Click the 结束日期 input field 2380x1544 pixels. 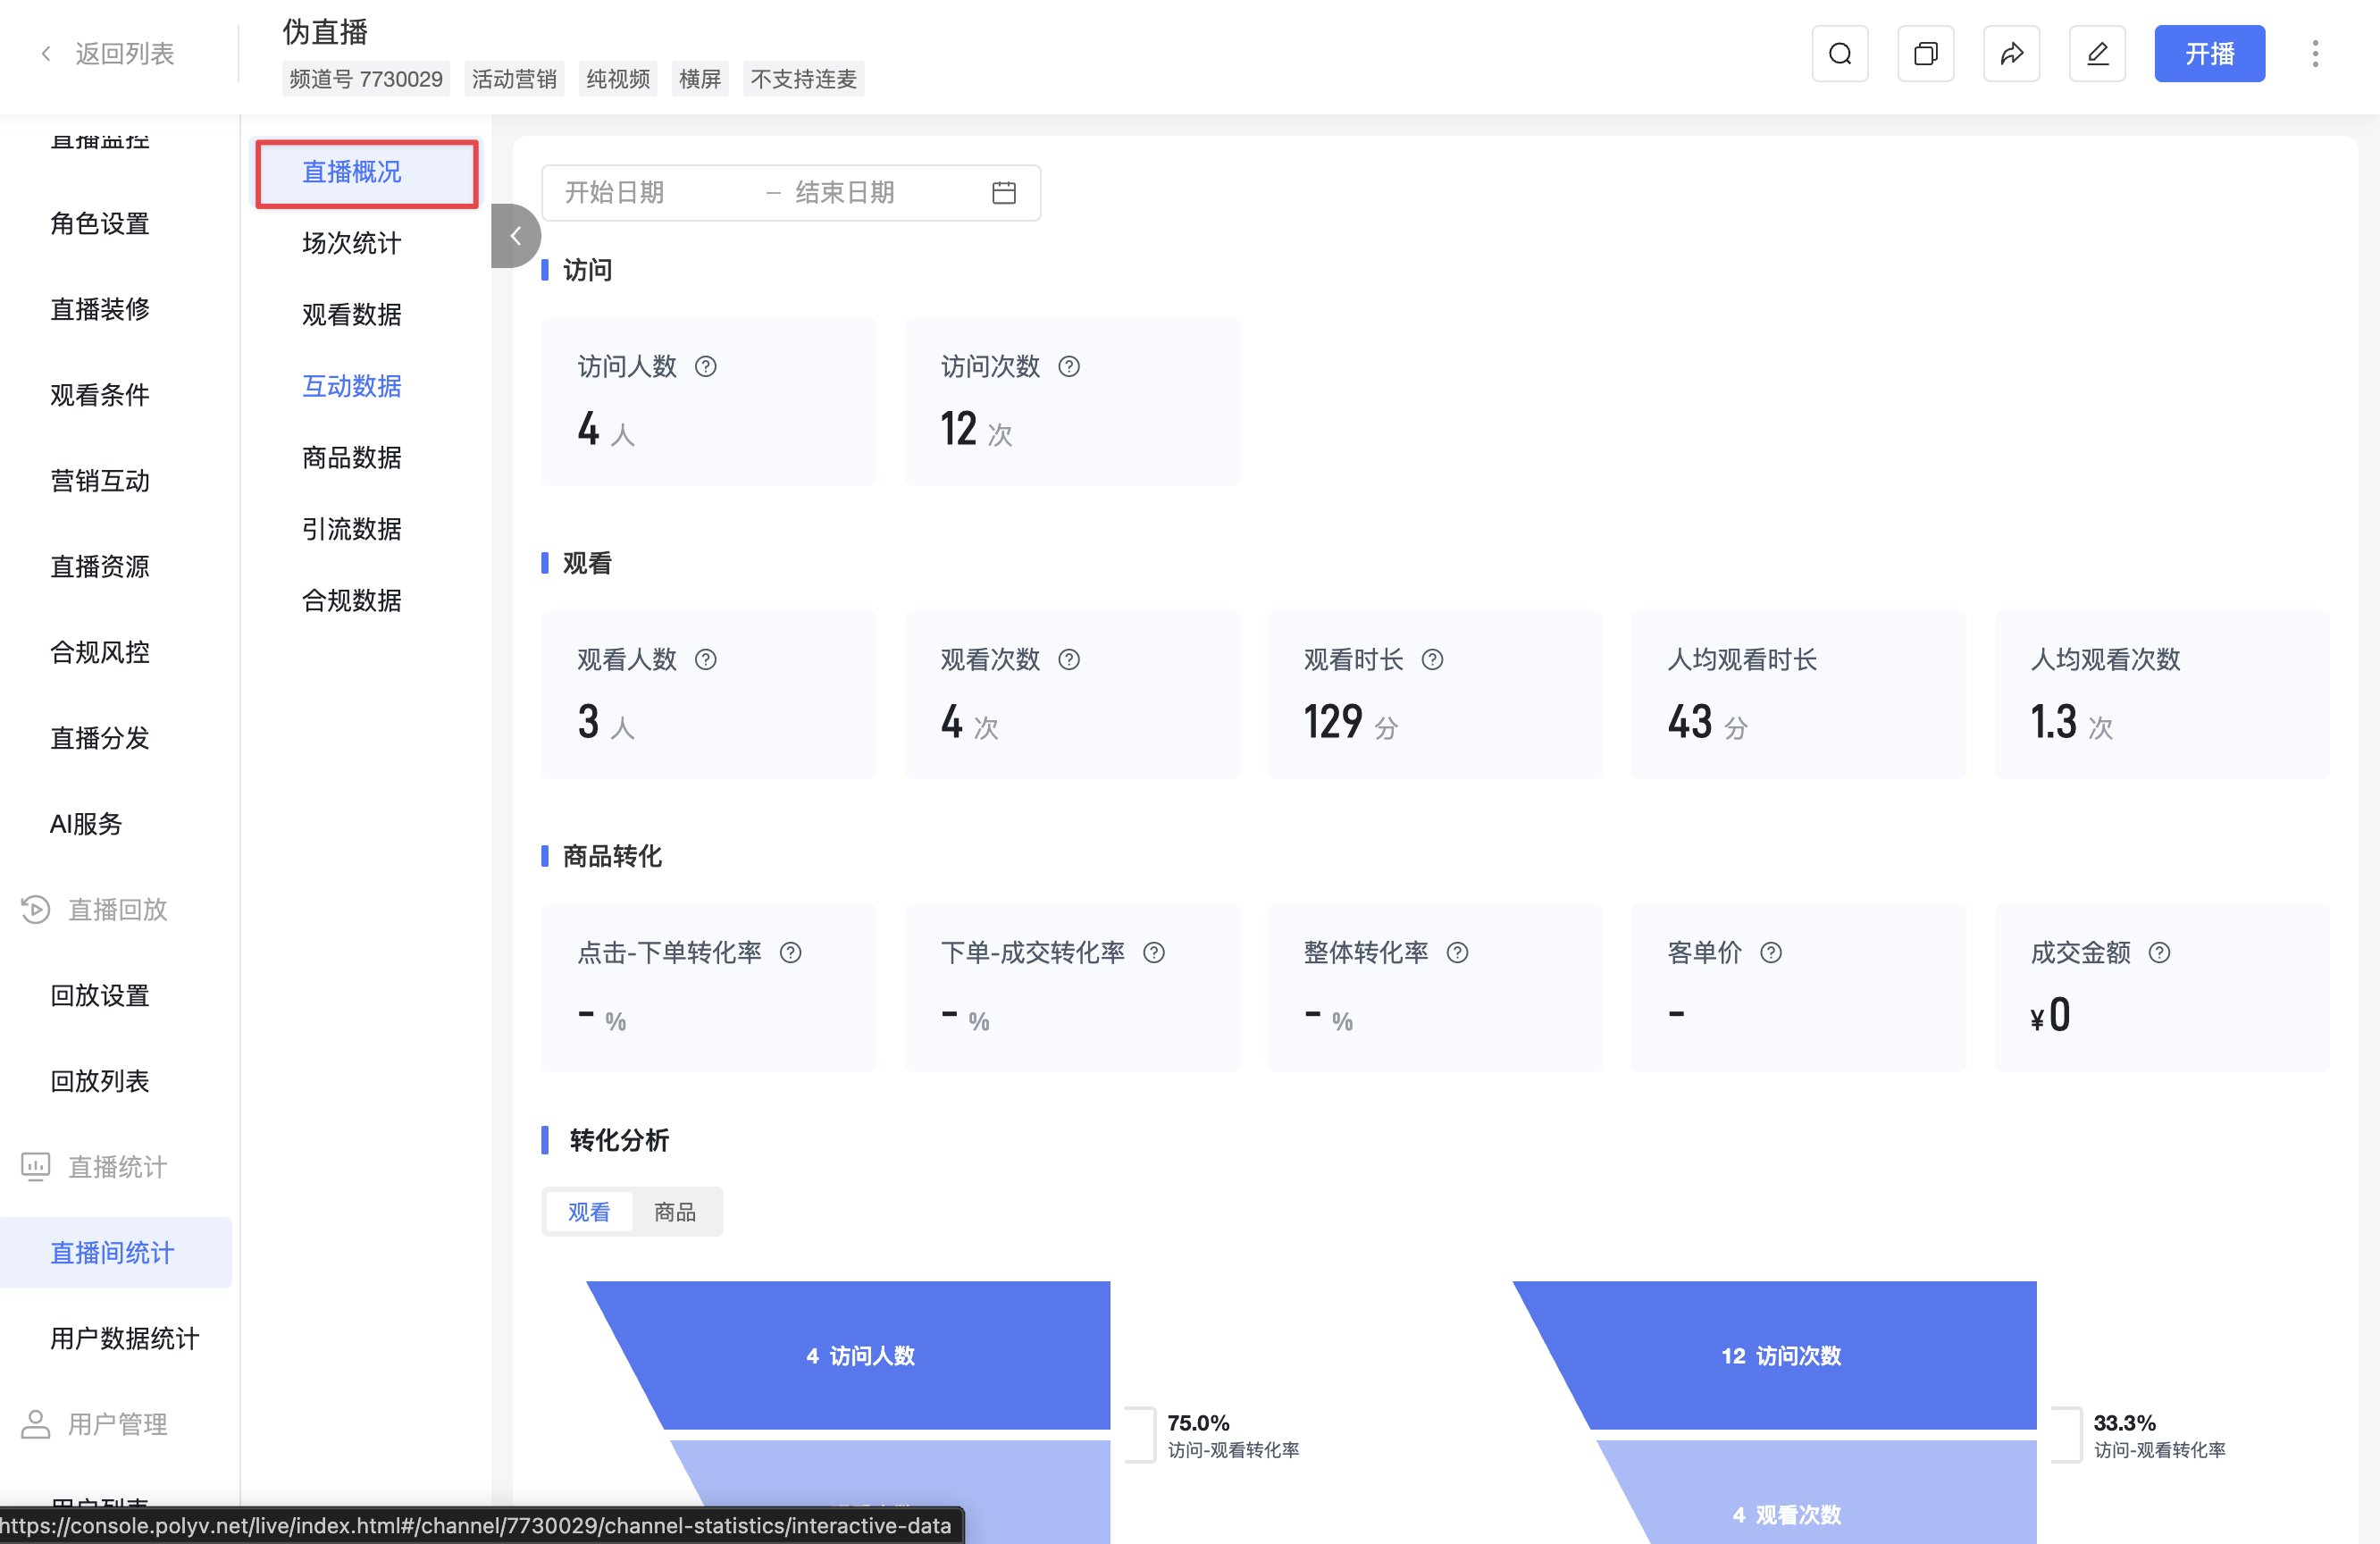click(880, 192)
